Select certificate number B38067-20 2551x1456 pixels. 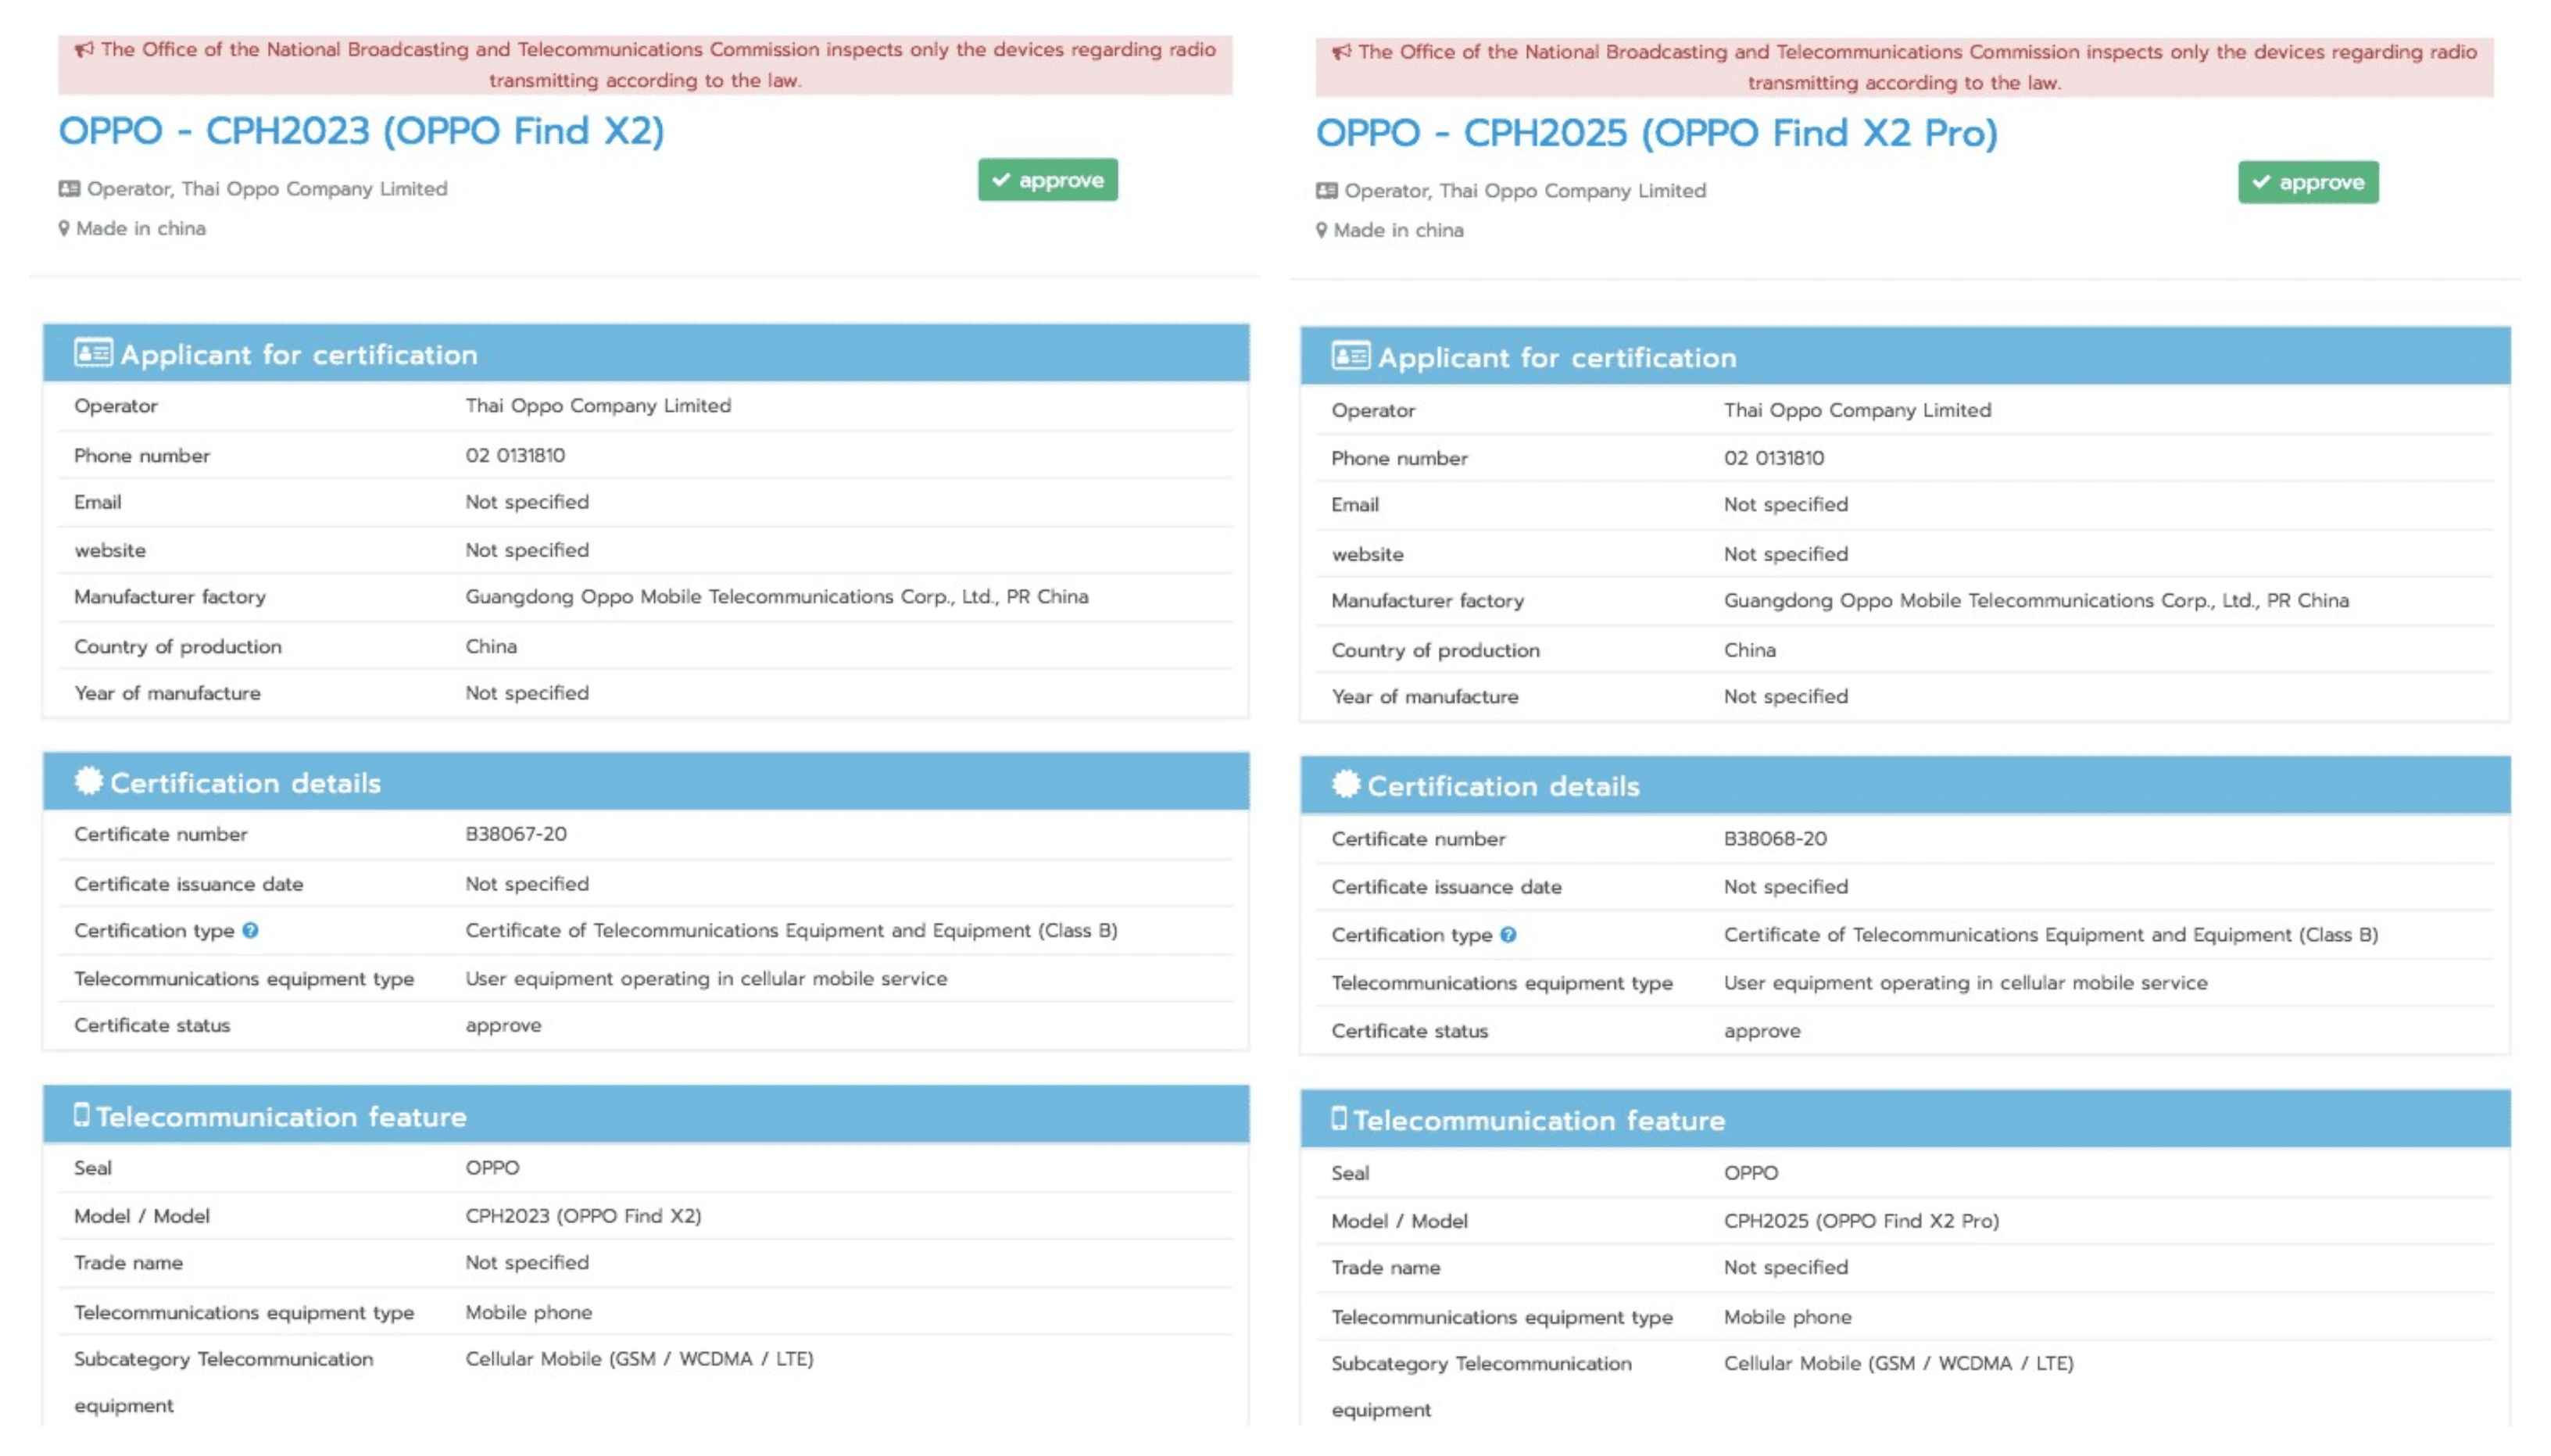tap(516, 833)
